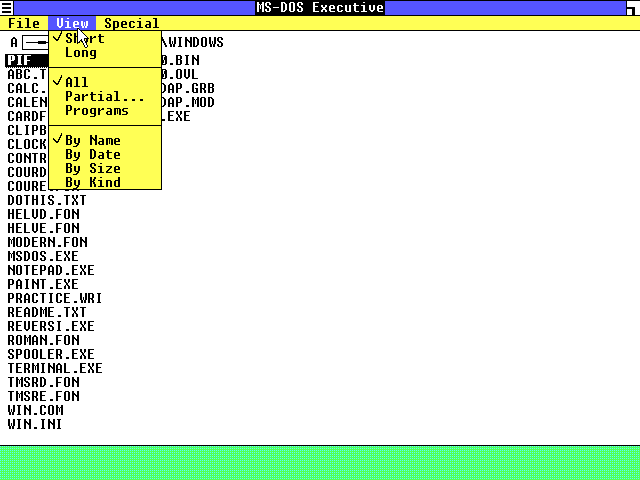Close the open View menu

coord(72,23)
